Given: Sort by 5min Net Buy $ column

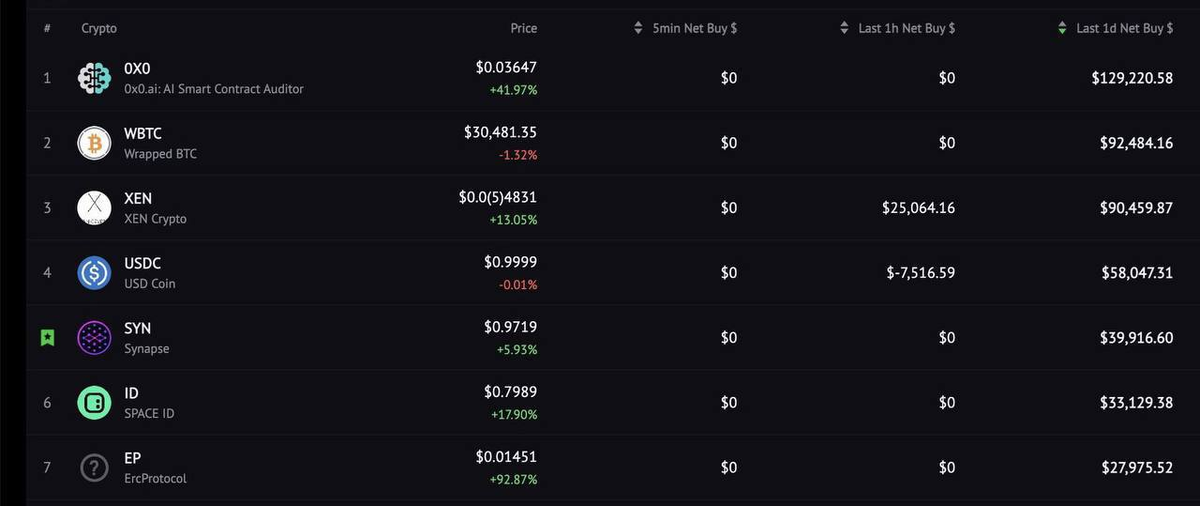Looking at the screenshot, I should [x=694, y=29].
